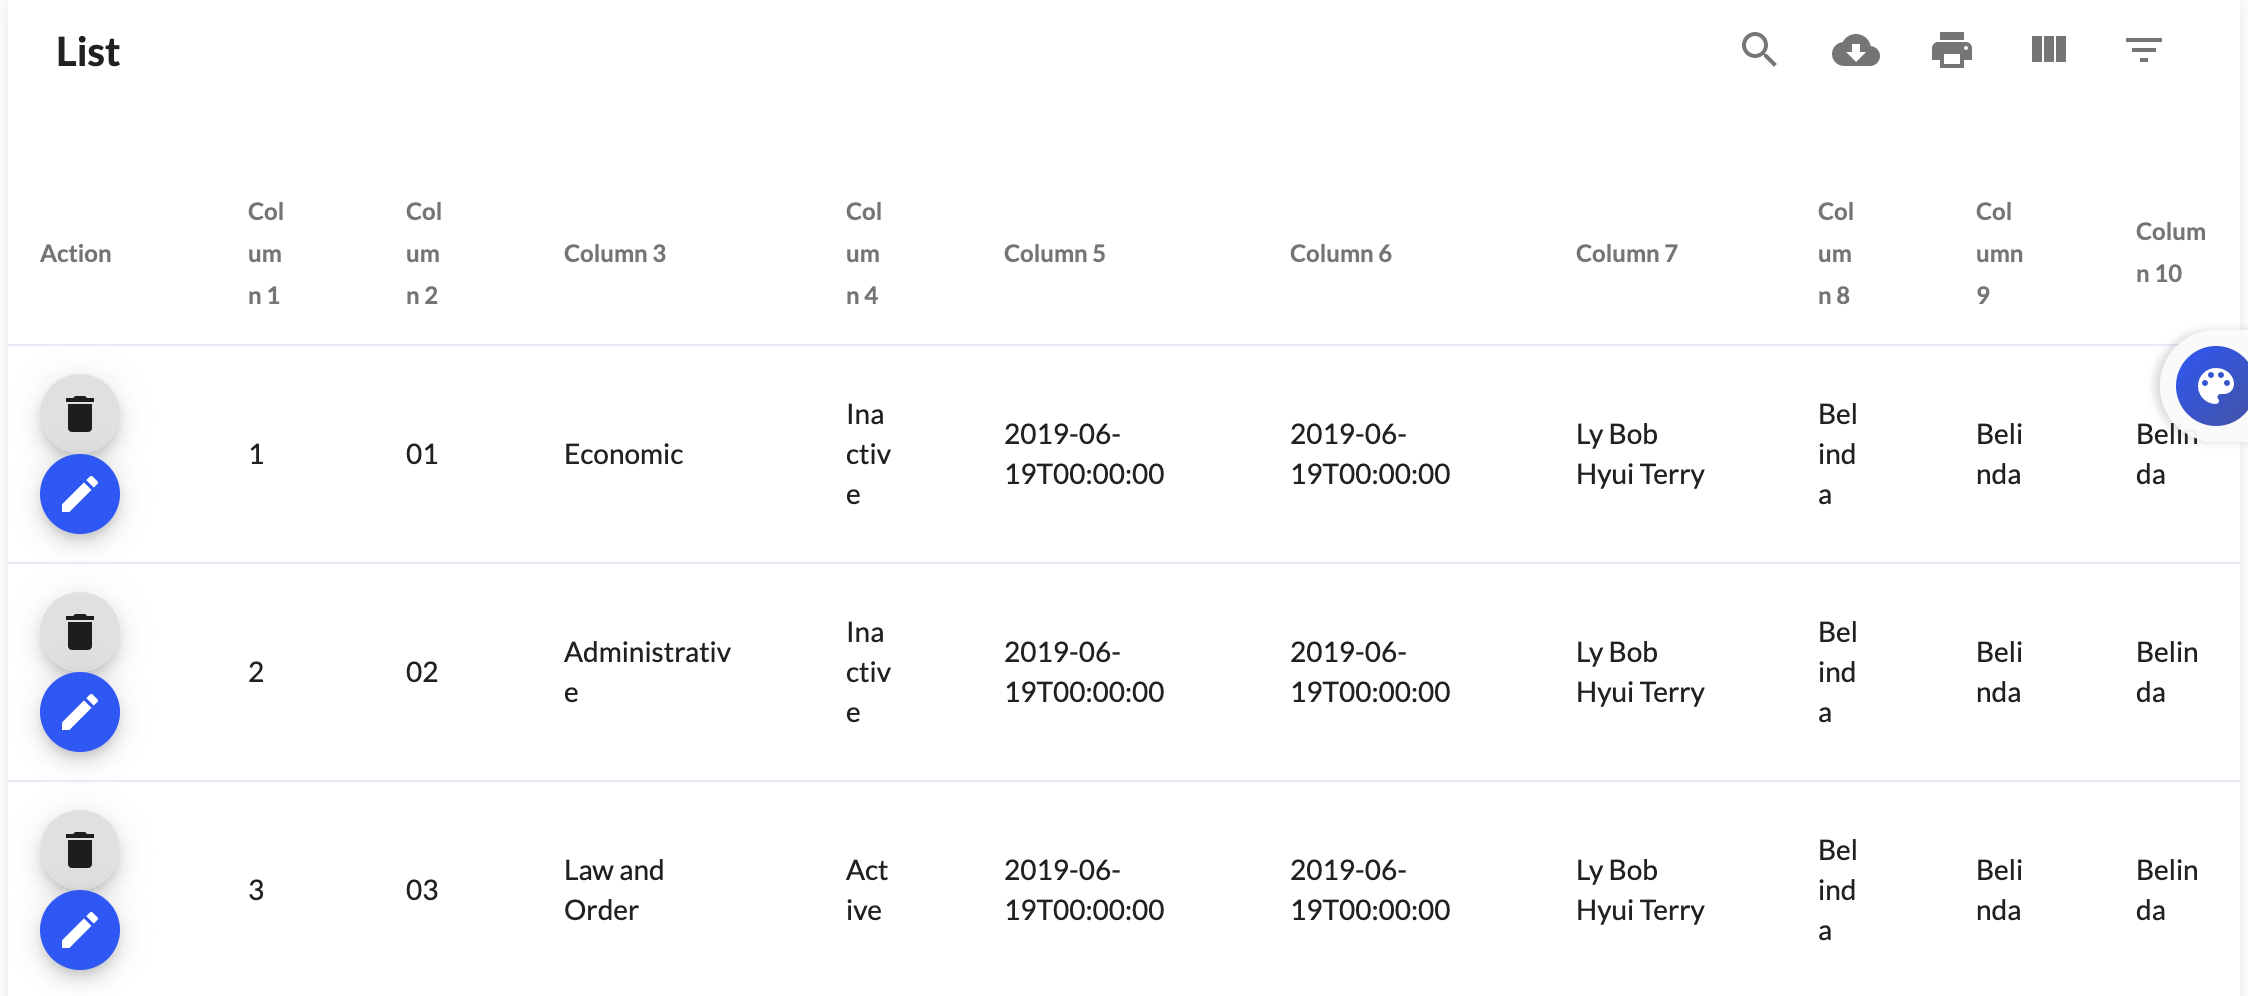2248x996 pixels.
Task: Delete the Economic row
Action: [x=80, y=414]
